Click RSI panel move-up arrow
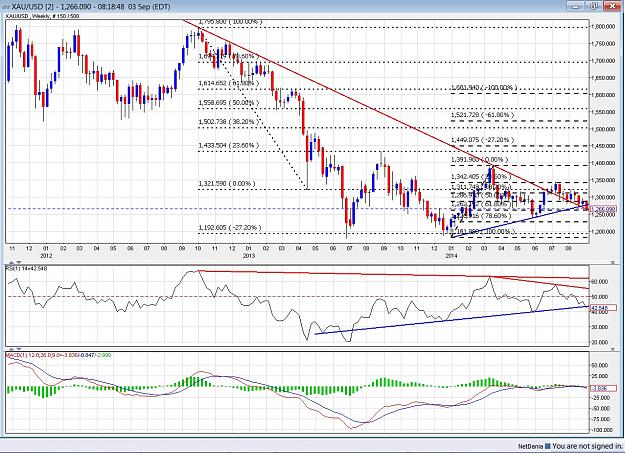 coord(11,262)
